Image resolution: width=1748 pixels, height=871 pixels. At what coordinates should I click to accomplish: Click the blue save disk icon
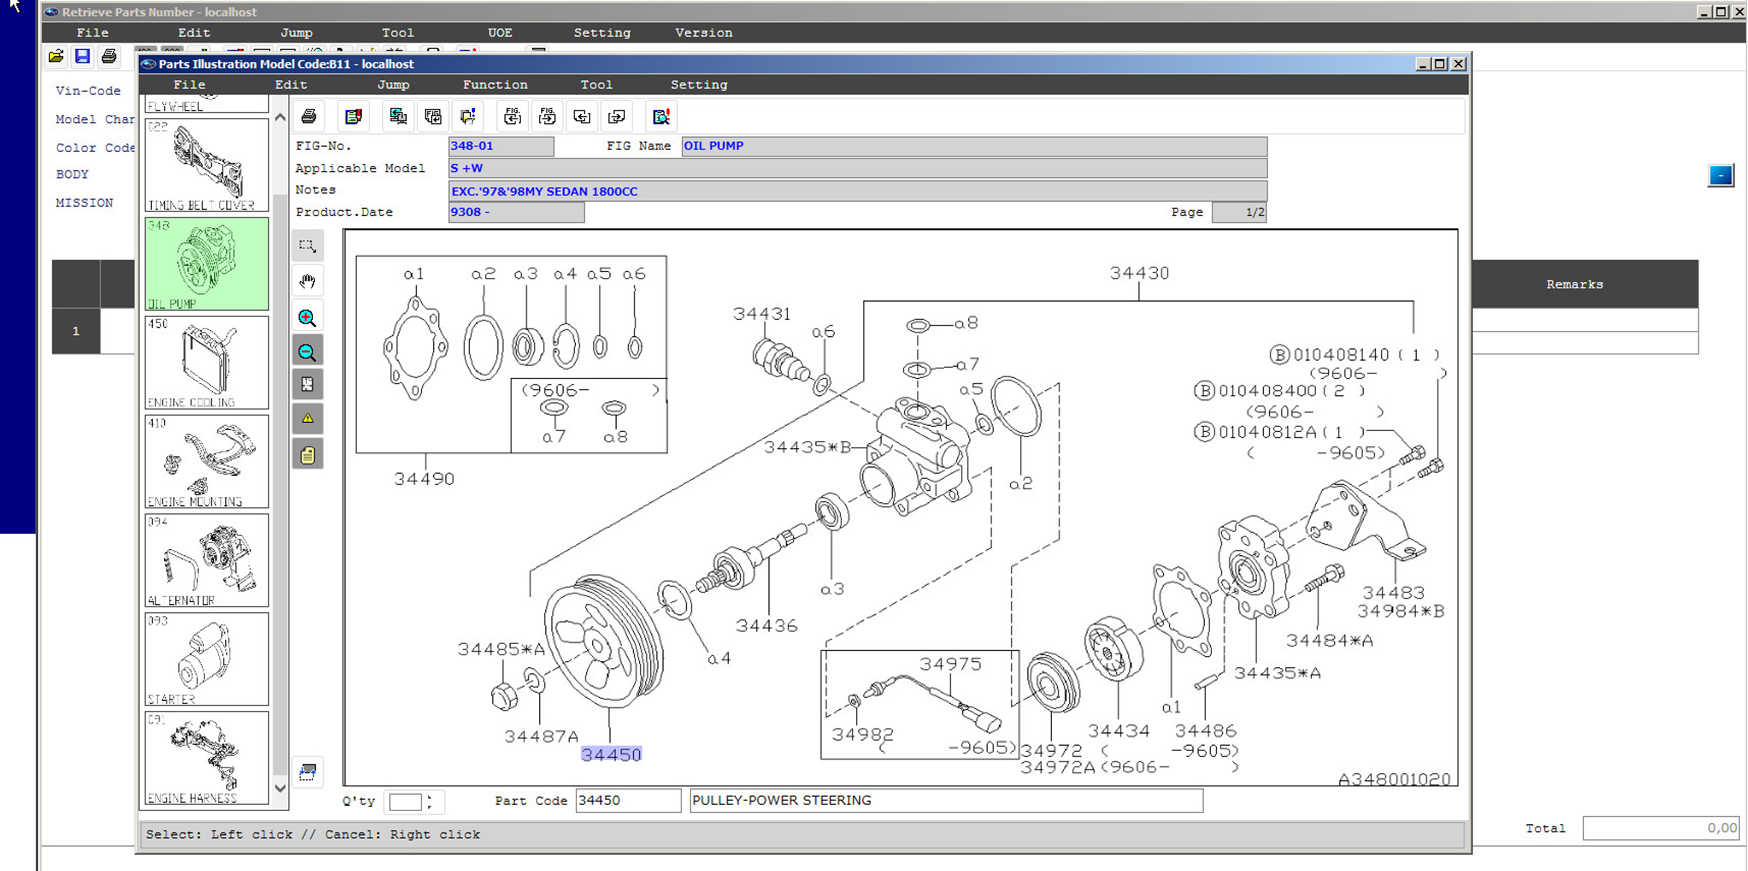click(82, 57)
